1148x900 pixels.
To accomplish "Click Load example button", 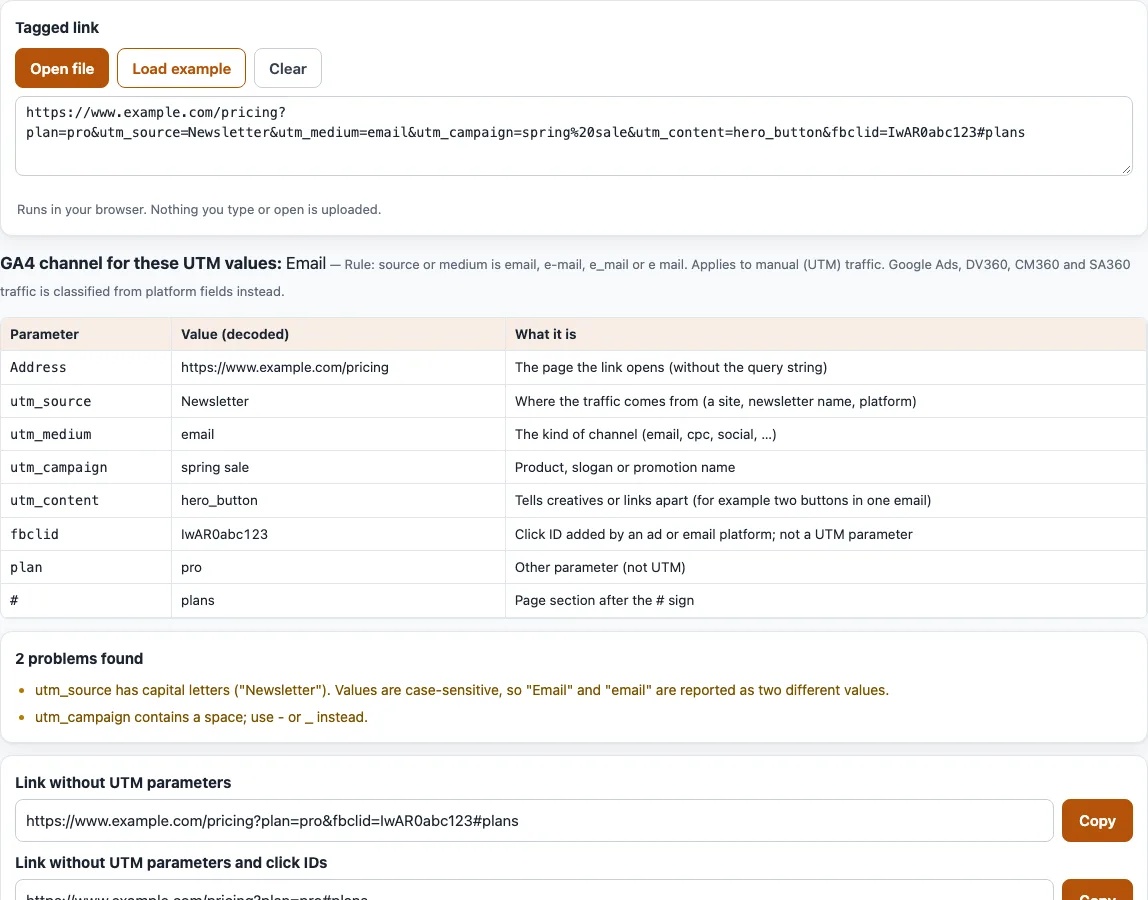I will tap(181, 68).
